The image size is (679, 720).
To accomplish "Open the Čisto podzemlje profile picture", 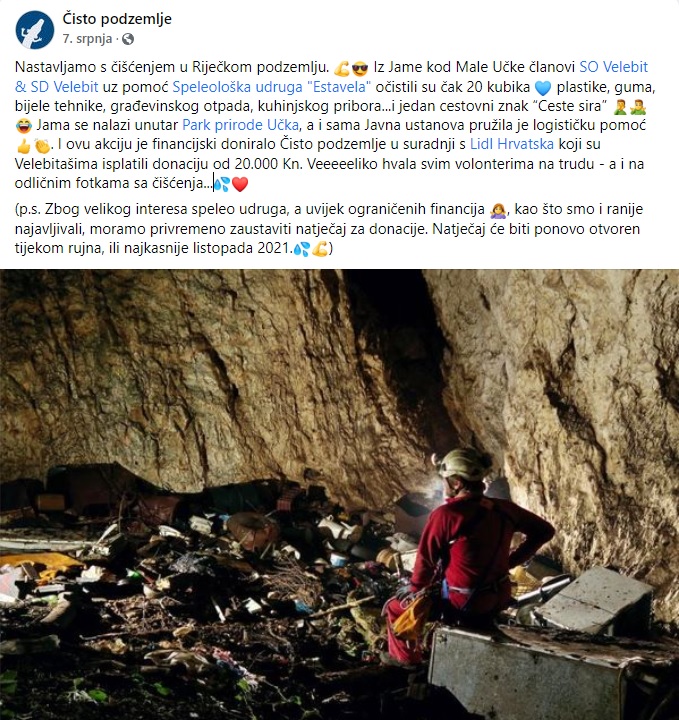I will pos(35,30).
